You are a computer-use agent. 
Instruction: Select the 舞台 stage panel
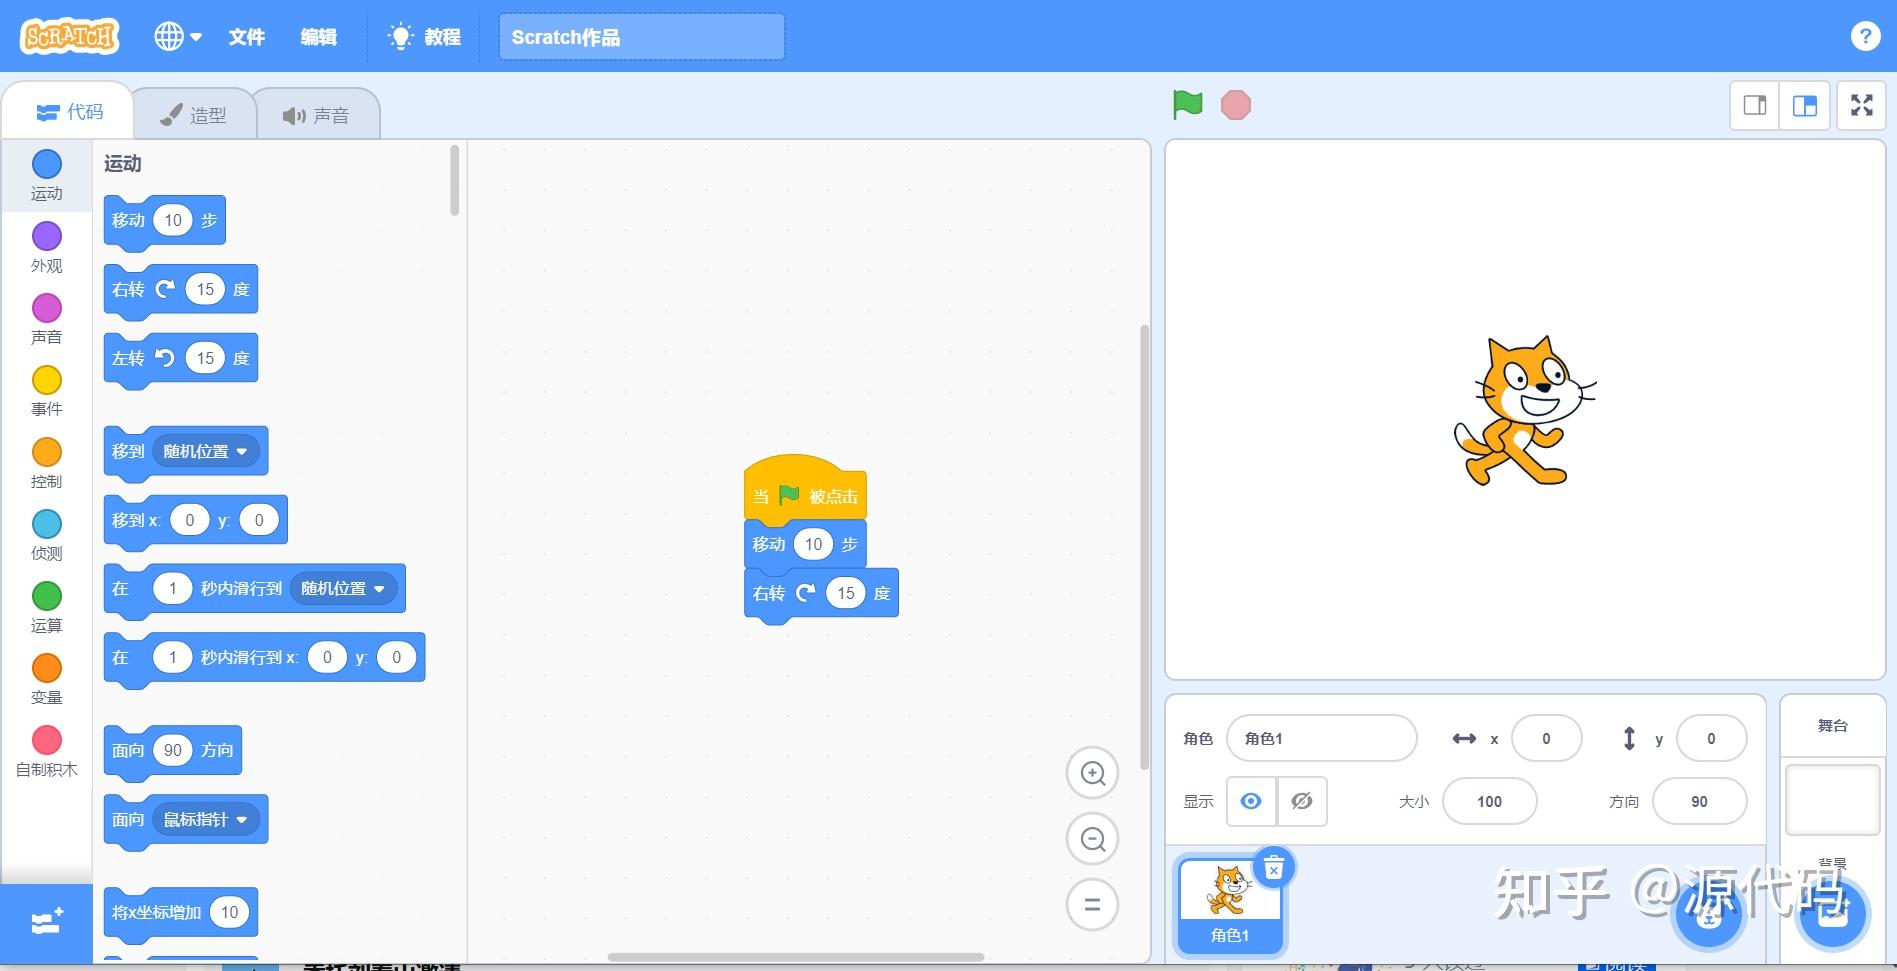(x=1832, y=726)
